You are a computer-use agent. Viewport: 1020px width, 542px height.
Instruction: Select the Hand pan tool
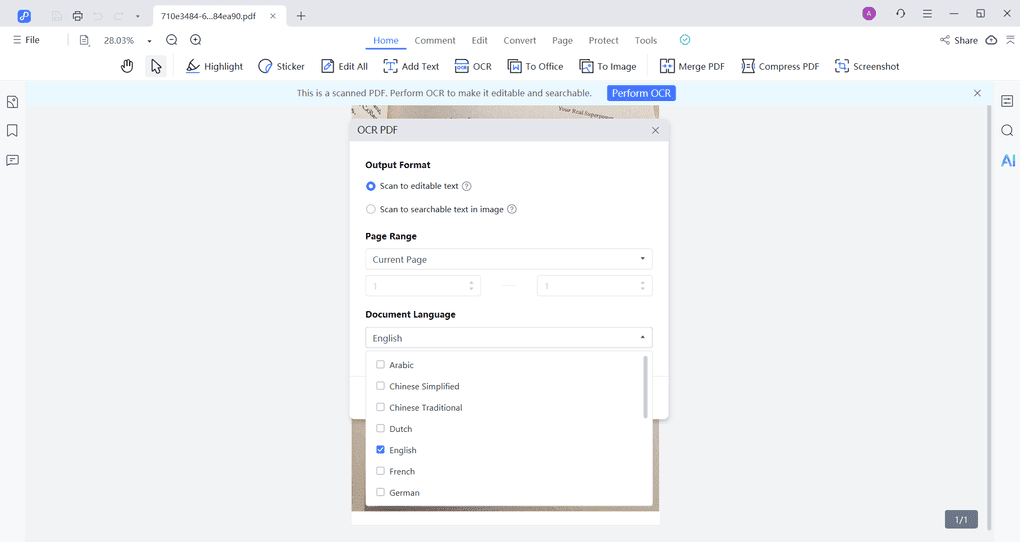point(127,66)
